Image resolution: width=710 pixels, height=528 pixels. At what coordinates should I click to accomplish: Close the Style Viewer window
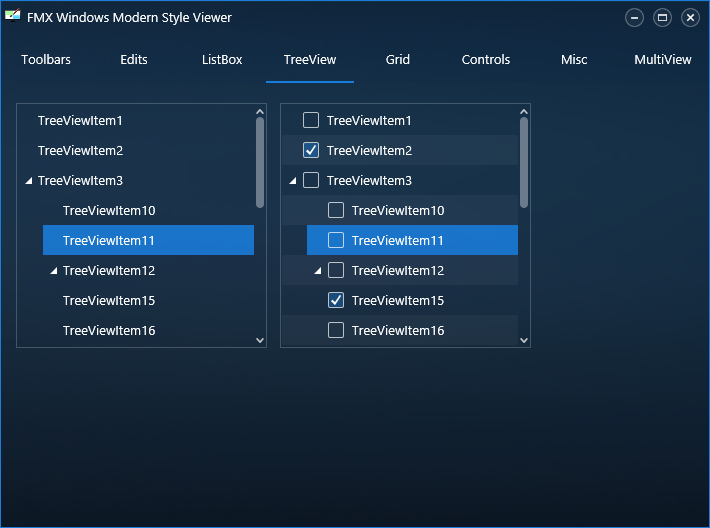690,18
